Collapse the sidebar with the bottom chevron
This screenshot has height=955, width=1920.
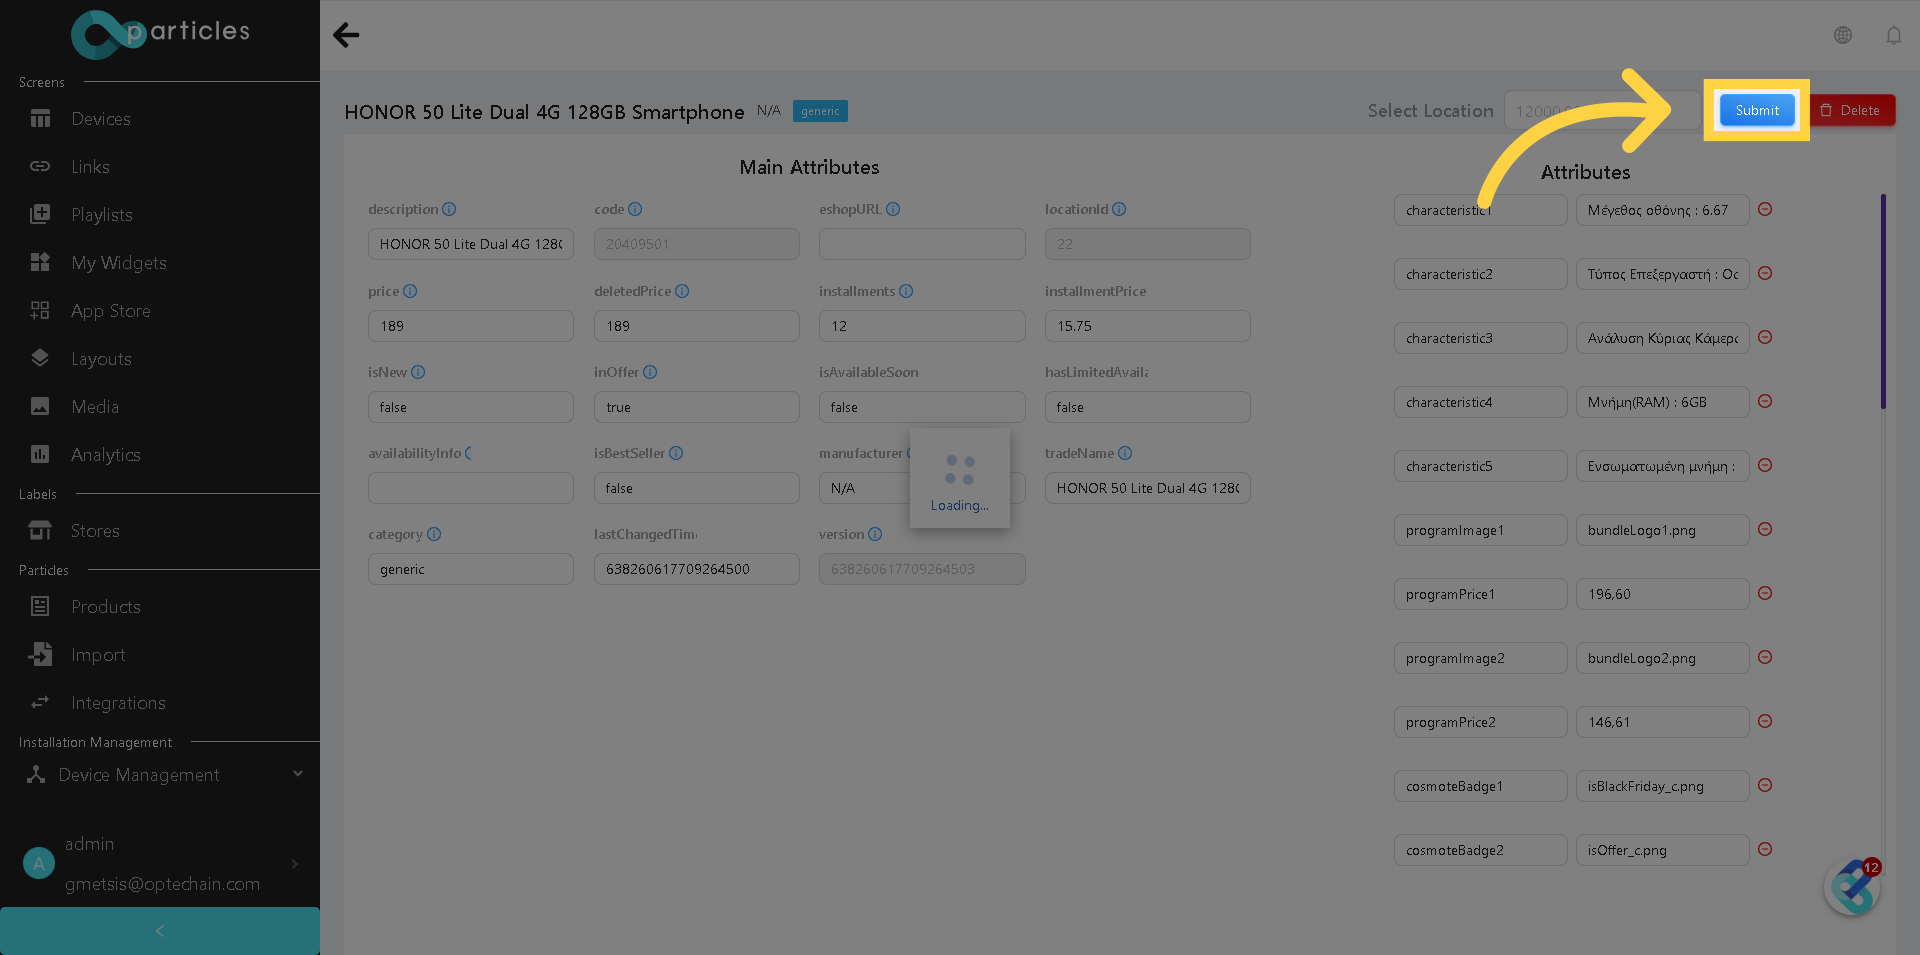(160, 931)
